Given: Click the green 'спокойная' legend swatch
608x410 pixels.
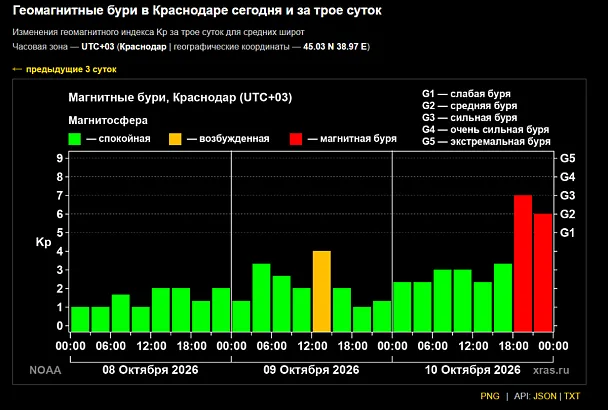Looking at the screenshot, I should coord(74,139).
